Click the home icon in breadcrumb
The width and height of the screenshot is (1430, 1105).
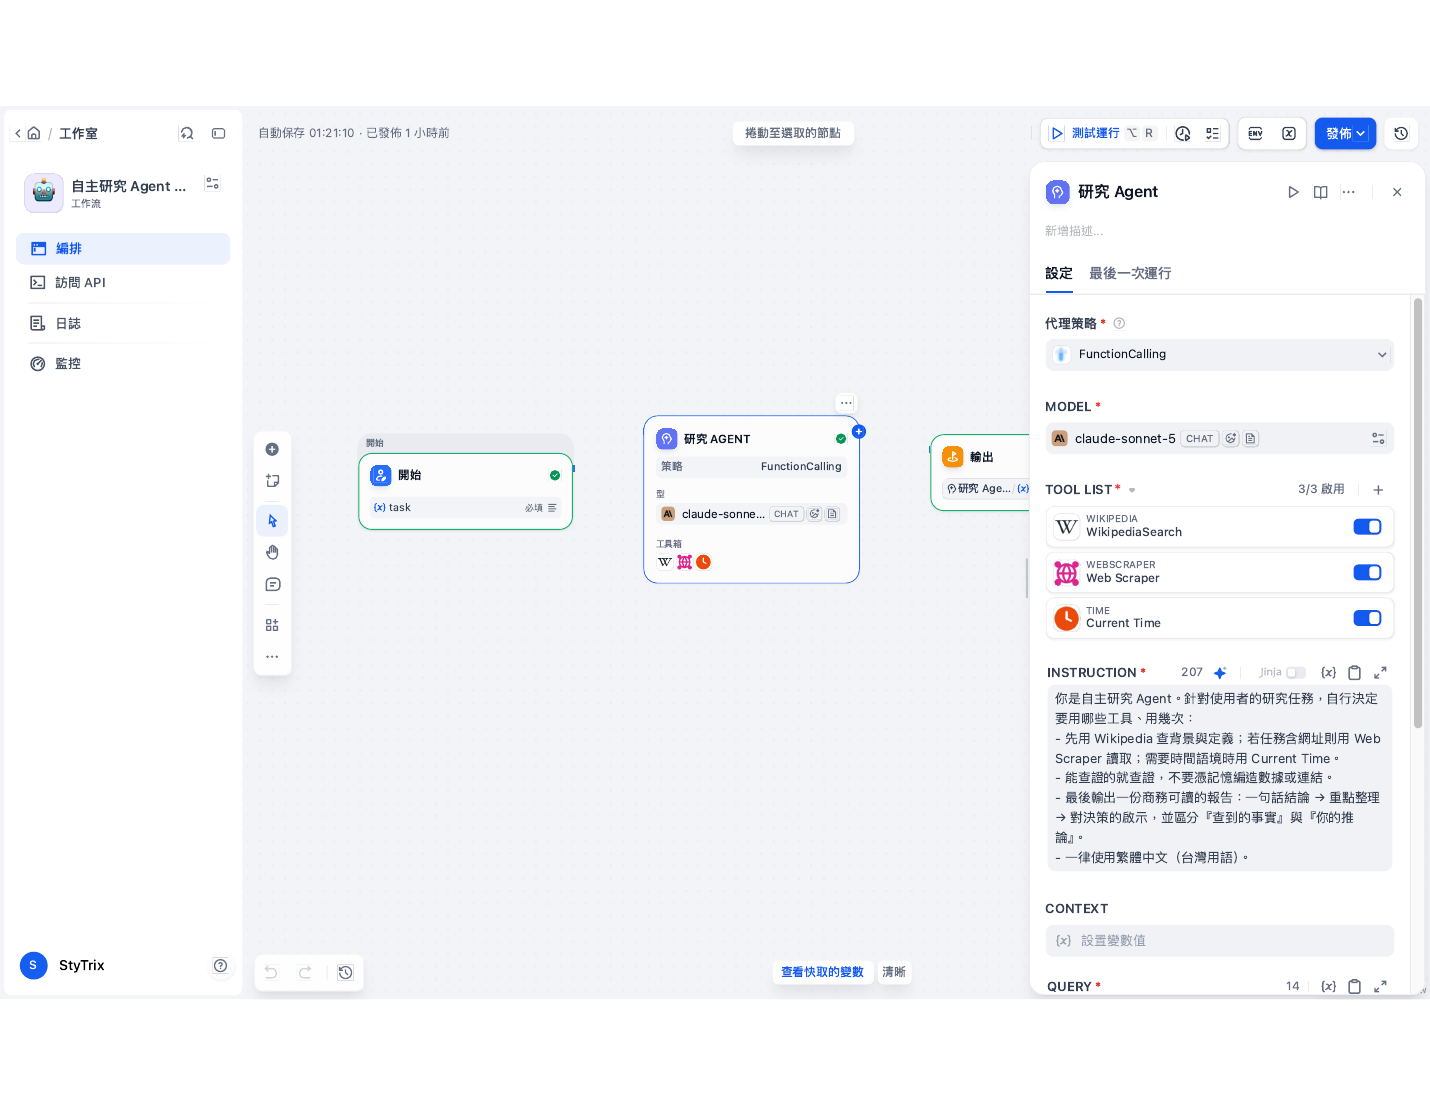click(34, 133)
